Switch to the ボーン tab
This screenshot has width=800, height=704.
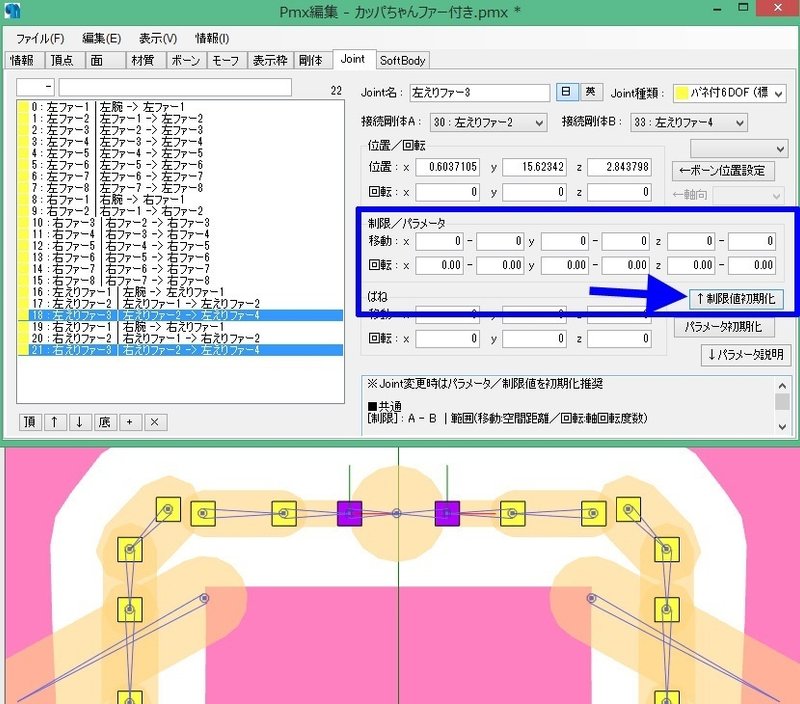click(x=186, y=60)
